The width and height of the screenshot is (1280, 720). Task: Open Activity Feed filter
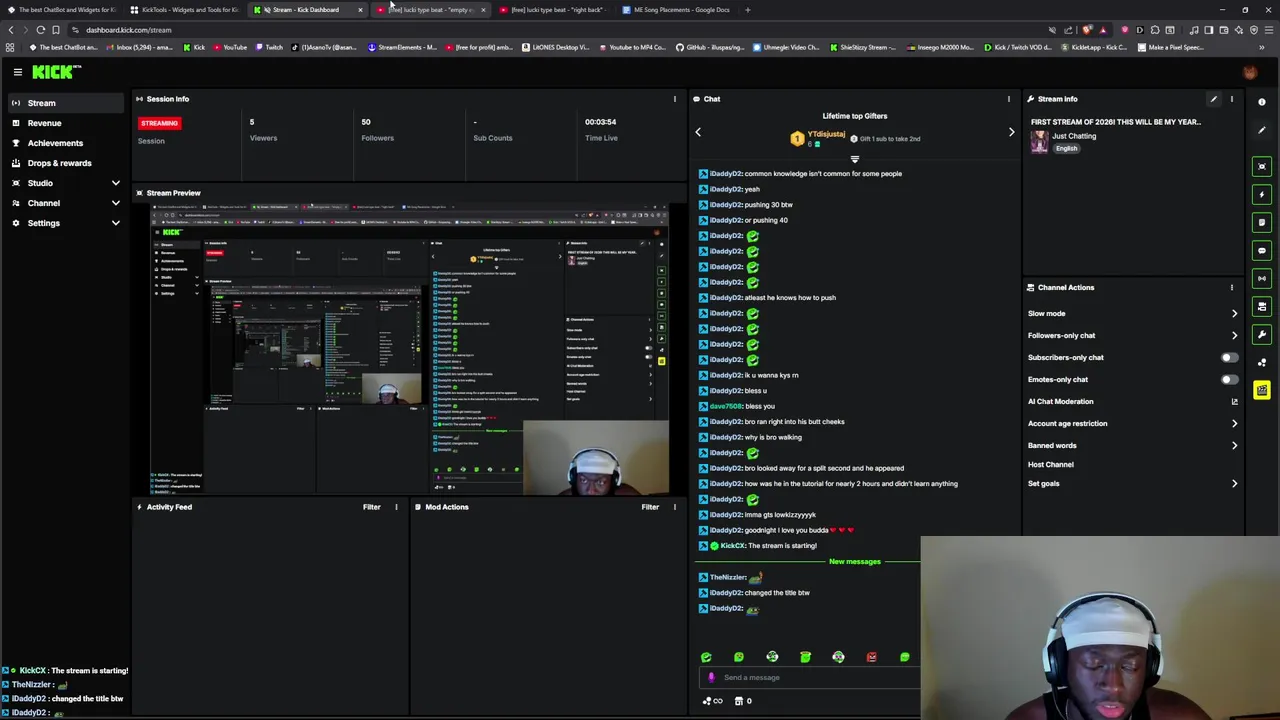(x=371, y=507)
